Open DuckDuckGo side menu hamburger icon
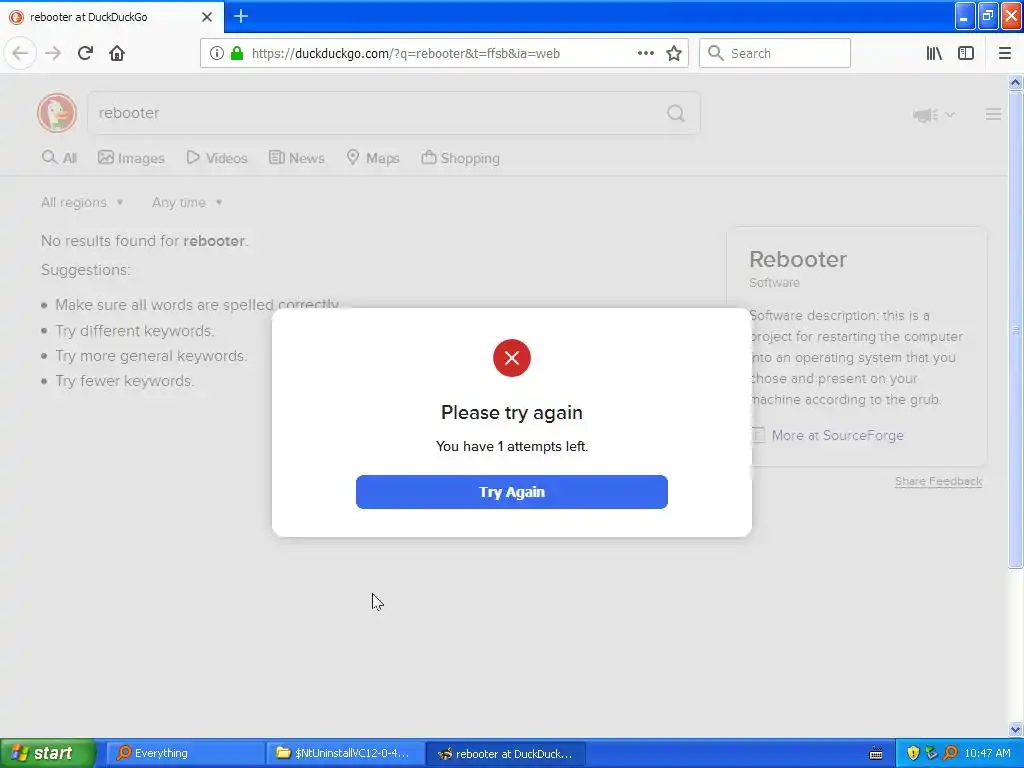 [993, 114]
